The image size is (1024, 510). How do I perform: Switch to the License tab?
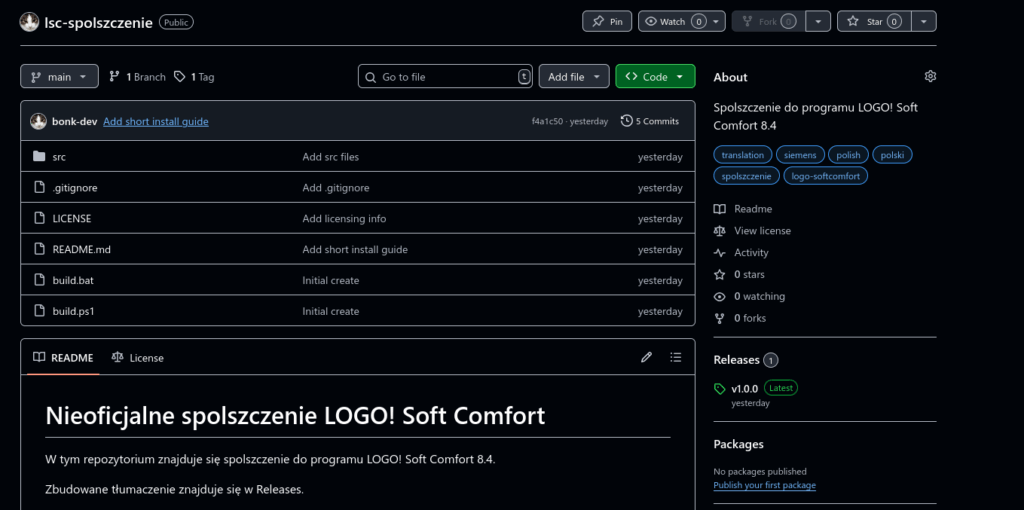pos(138,357)
